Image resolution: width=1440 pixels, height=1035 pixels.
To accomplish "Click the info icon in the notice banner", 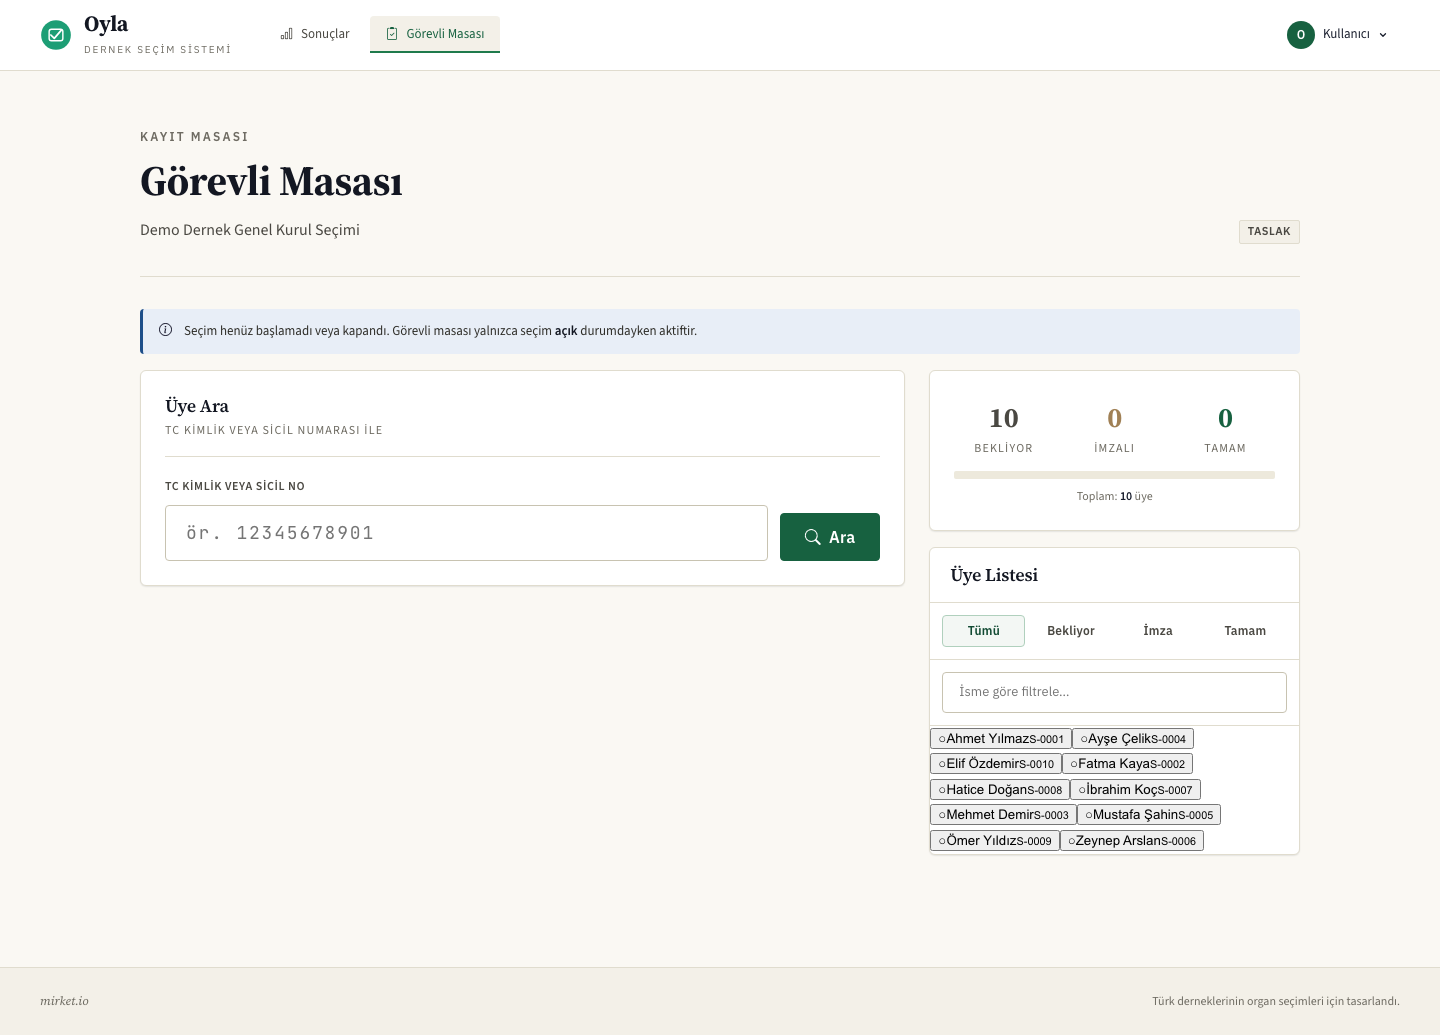I will point(166,330).
